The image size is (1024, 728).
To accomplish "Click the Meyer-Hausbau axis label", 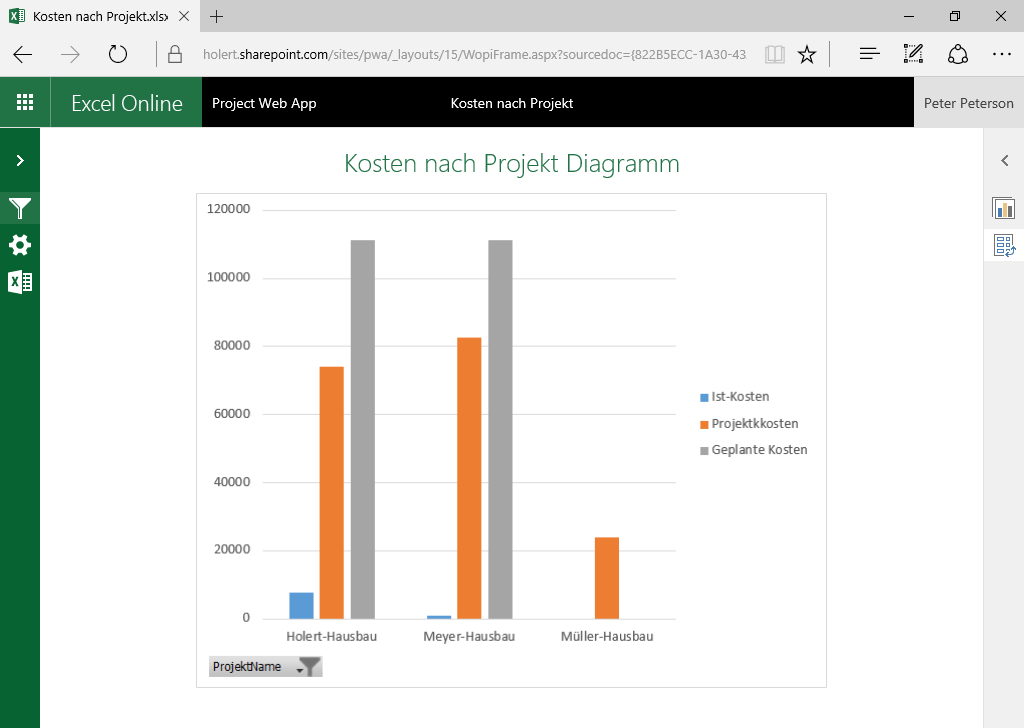I will point(469,637).
